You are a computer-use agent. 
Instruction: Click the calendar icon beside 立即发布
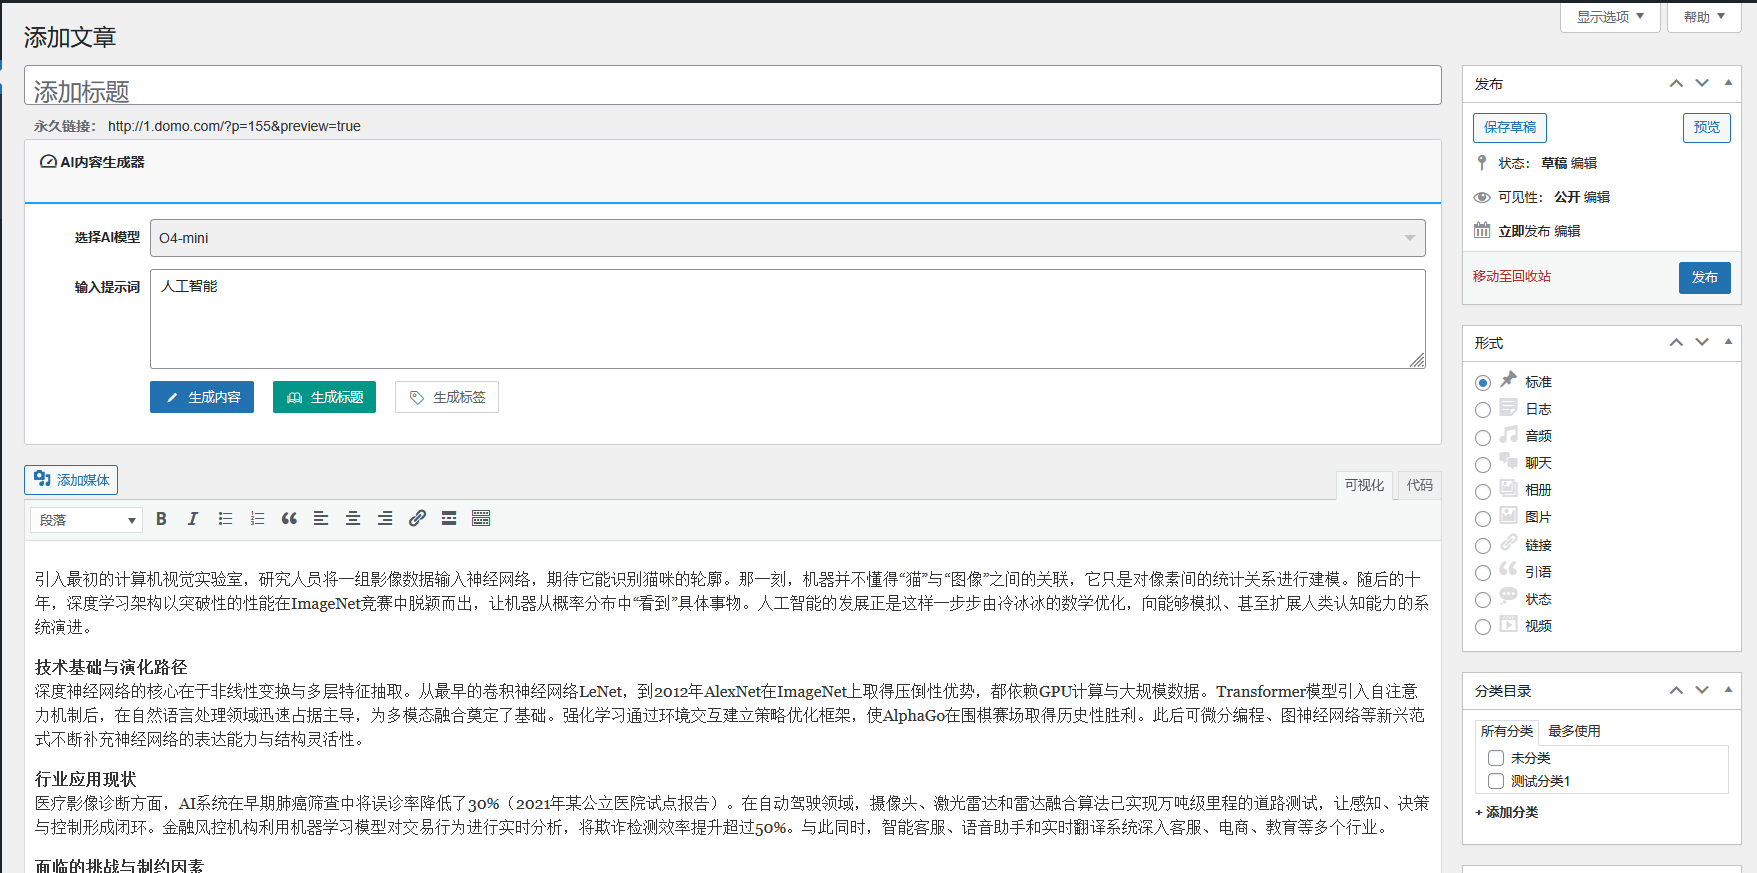tap(1482, 230)
